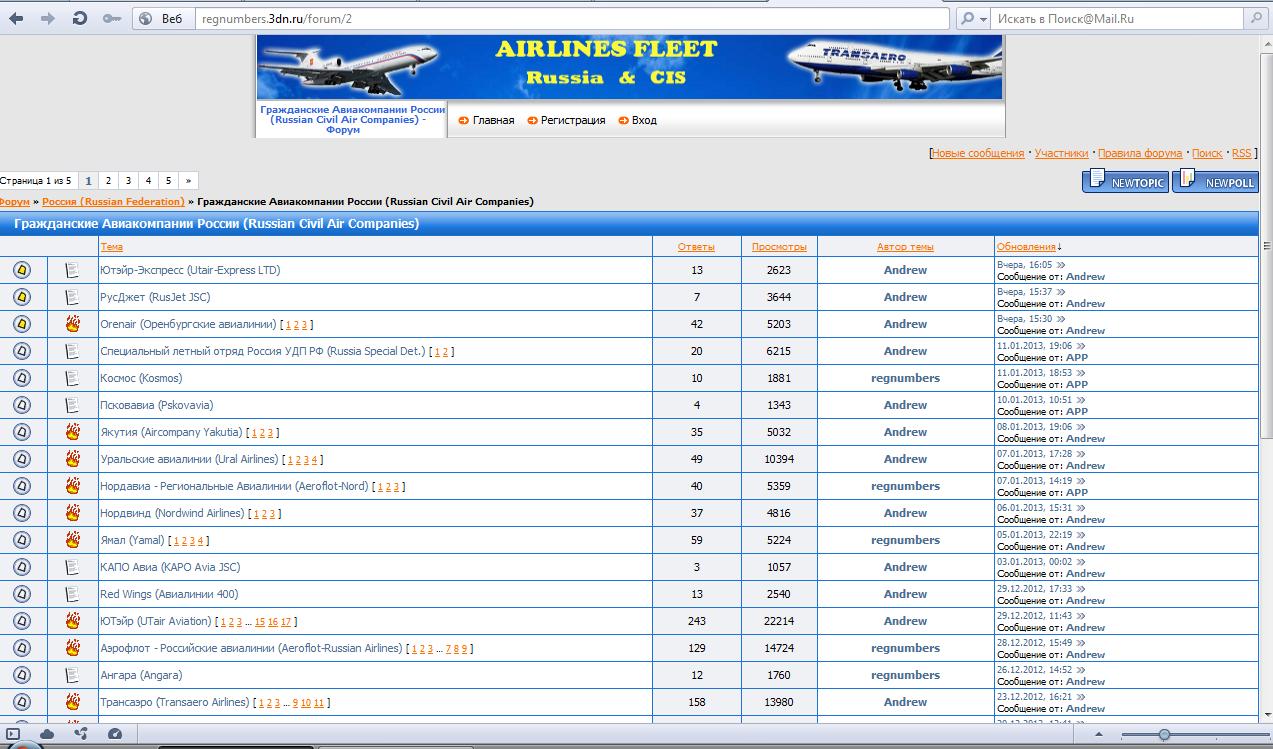Toggle the panels icon in the status bar
The height and width of the screenshot is (749, 1273).
[13, 734]
